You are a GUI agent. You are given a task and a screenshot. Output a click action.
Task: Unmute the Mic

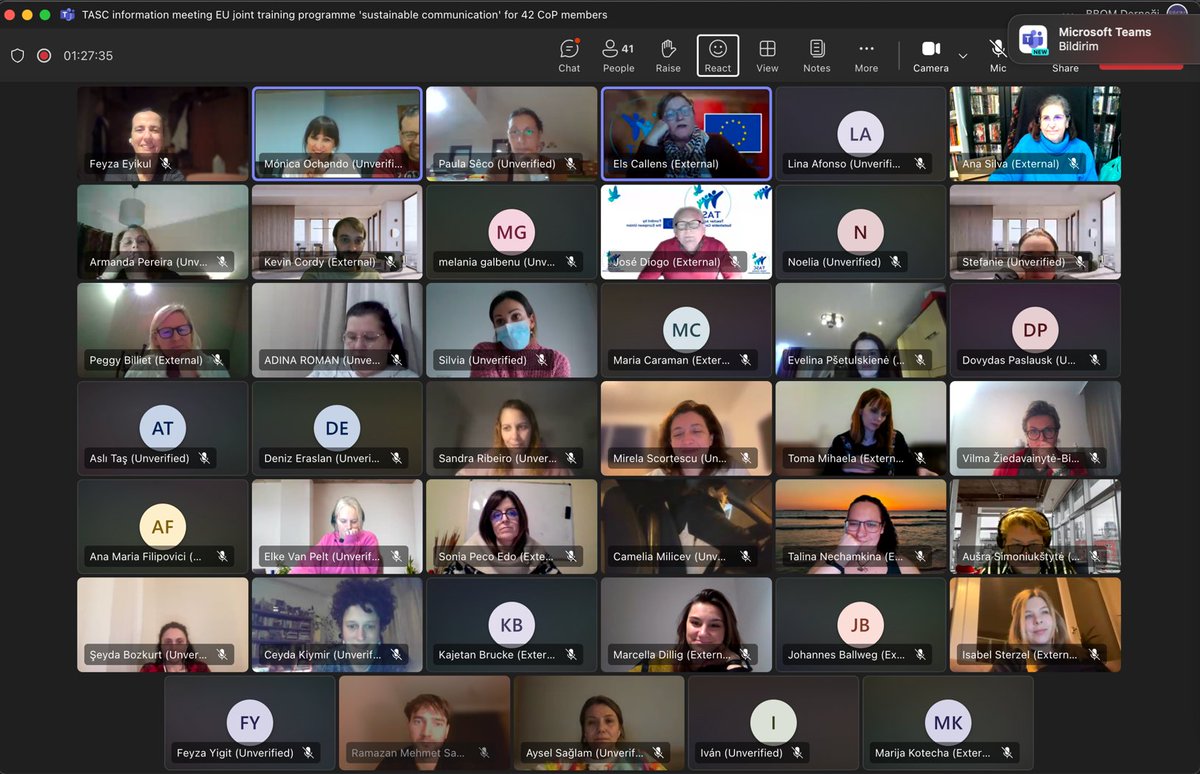(998, 56)
